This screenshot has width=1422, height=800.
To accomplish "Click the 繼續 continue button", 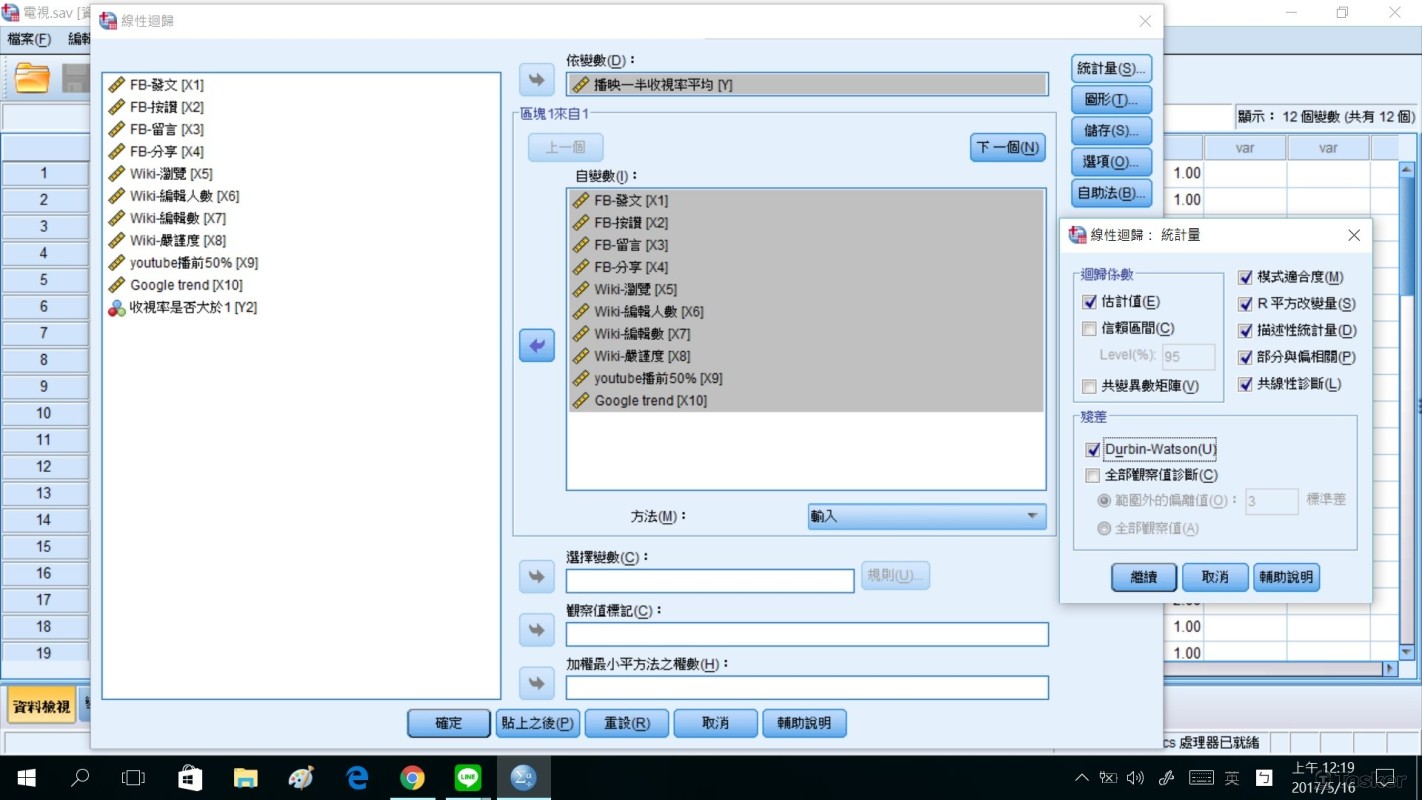I will coord(1143,578).
